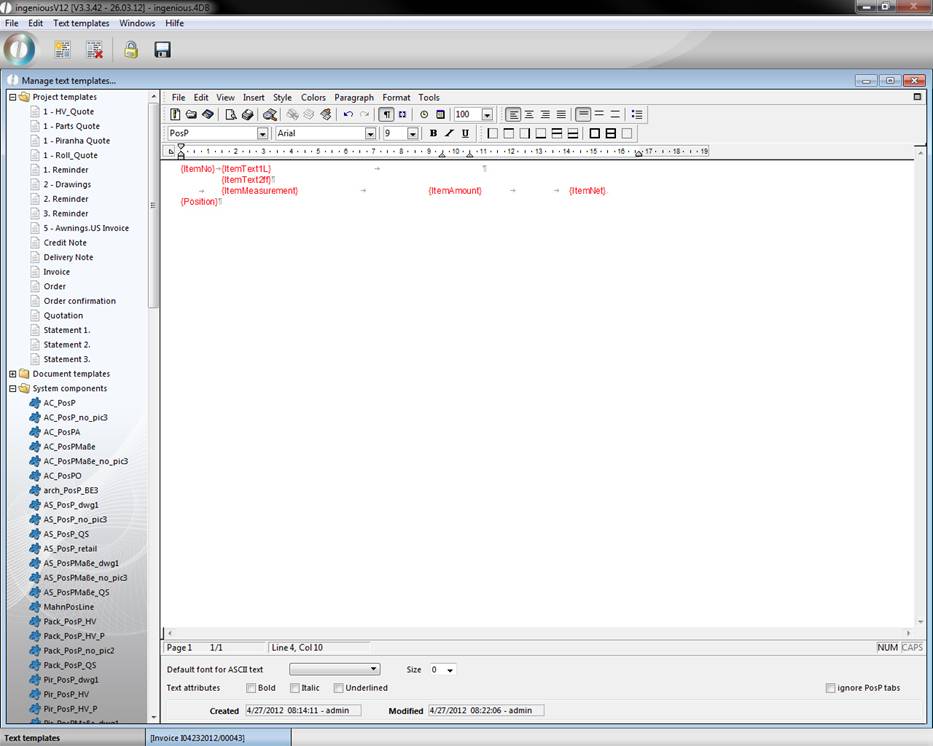The height and width of the screenshot is (746, 933).
Task: Expand the Document templates folder
Action: [x=12, y=374]
